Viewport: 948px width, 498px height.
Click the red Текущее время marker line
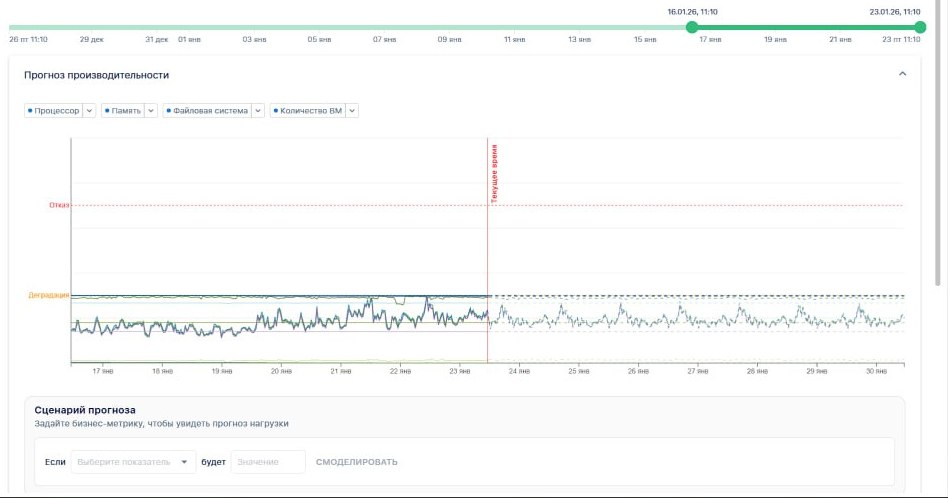click(x=487, y=250)
